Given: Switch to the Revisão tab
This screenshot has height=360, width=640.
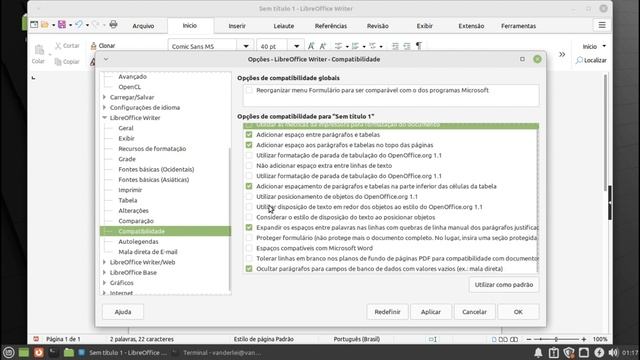Looking at the screenshot, I should (x=378, y=26).
